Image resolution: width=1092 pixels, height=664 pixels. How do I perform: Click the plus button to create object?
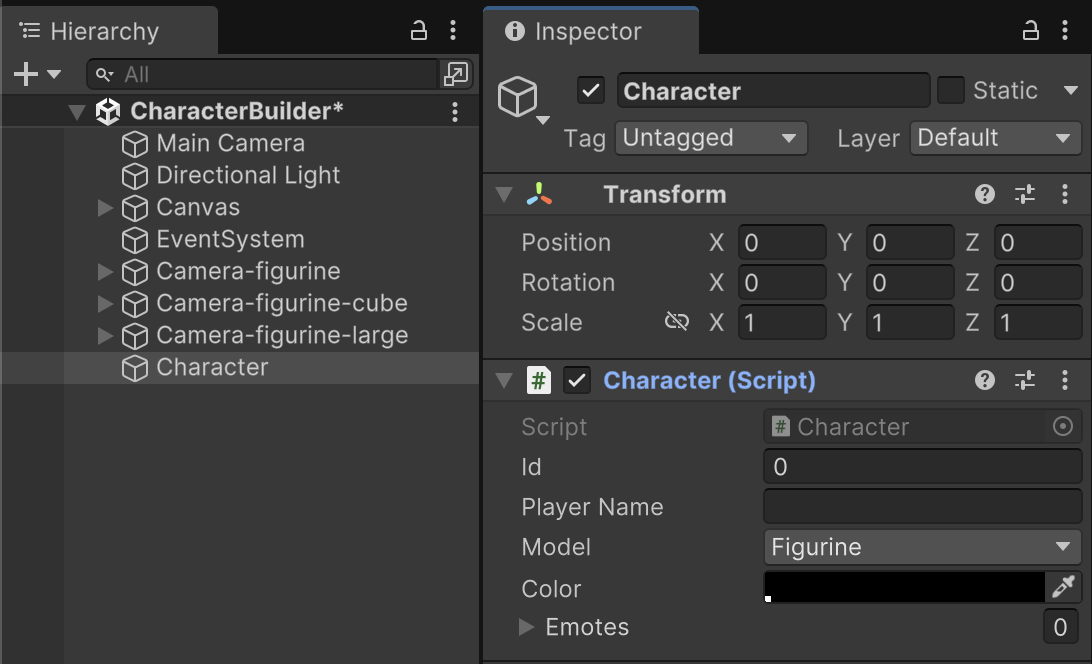click(x=26, y=74)
